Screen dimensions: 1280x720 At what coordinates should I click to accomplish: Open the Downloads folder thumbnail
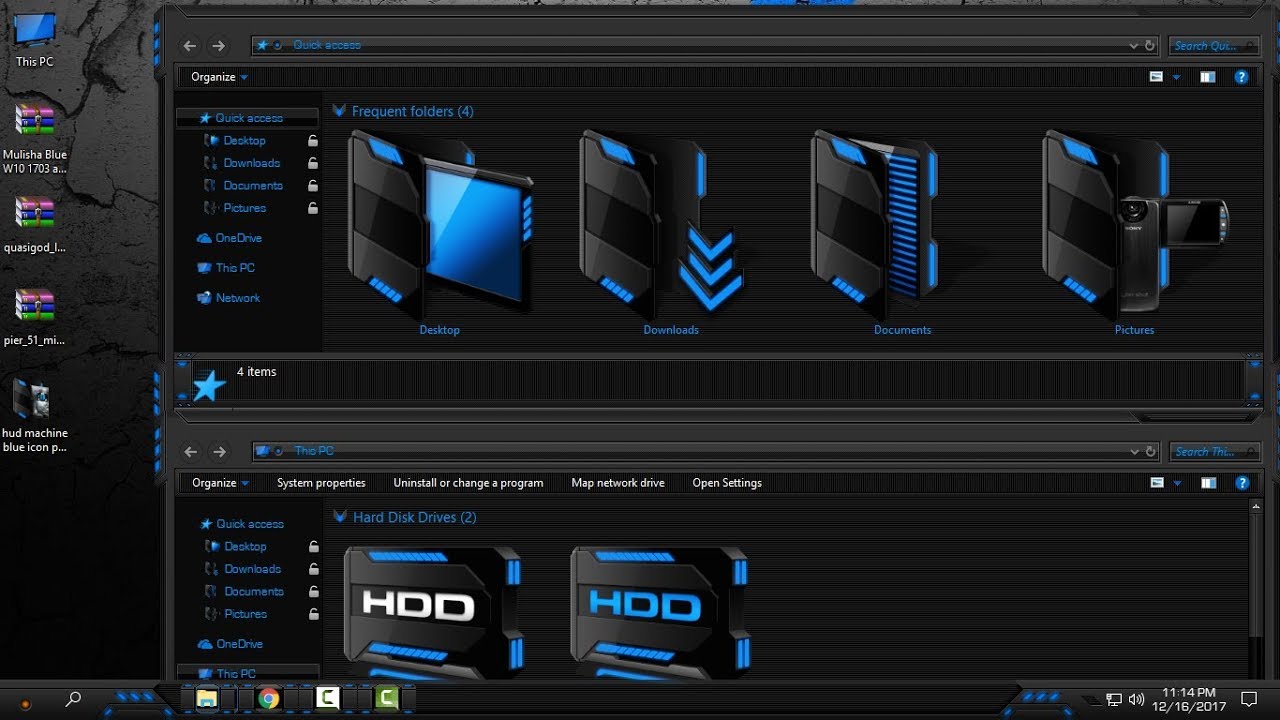(x=670, y=230)
